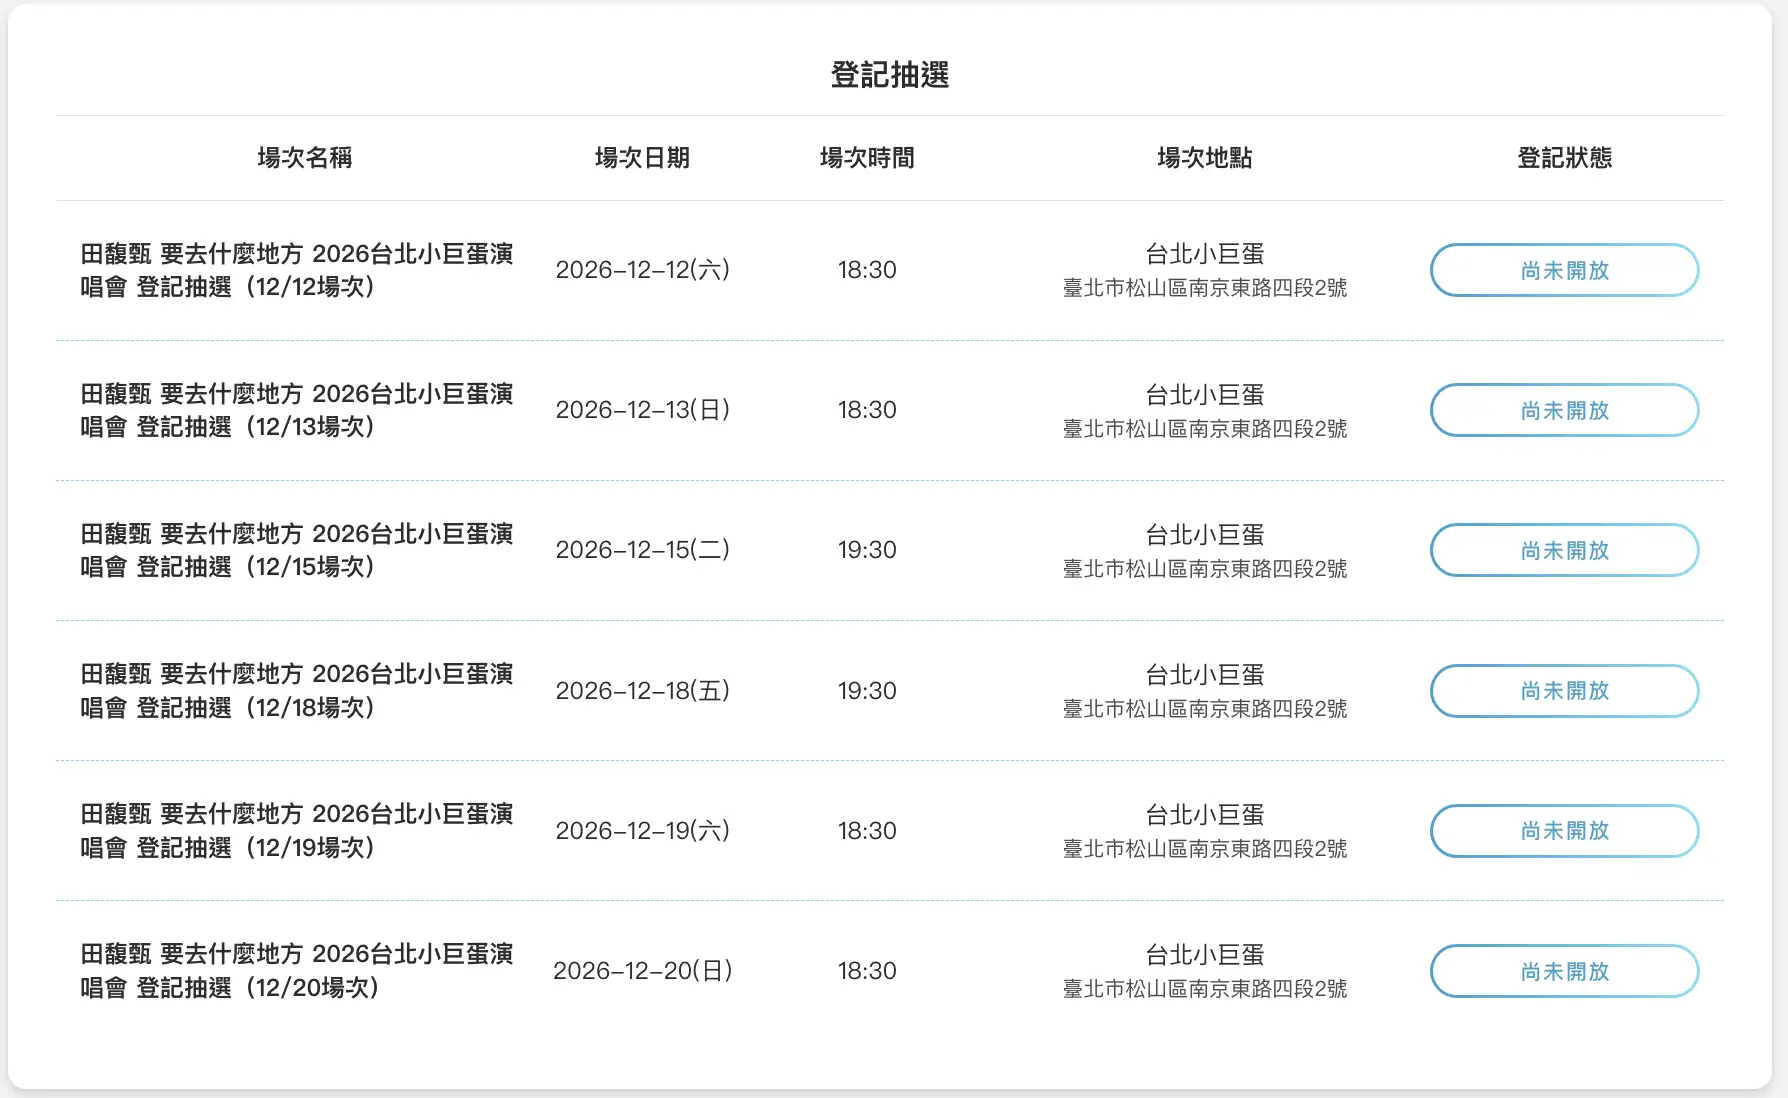Viewport: 1788px width, 1098px height.
Task: Click 尚未開放 button for 12/18 session
Action: pos(1564,691)
